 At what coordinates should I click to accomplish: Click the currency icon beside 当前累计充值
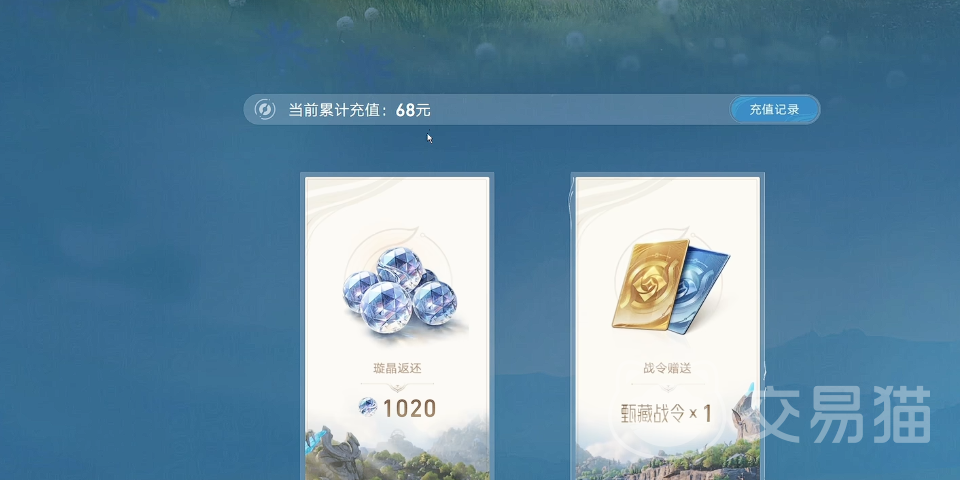click(x=265, y=110)
